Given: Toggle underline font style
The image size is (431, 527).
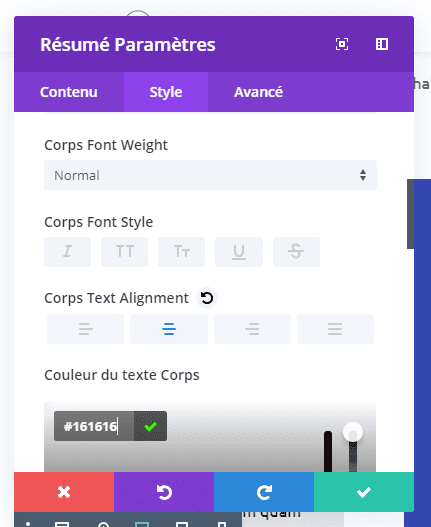Looking at the screenshot, I should pos(239,252).
